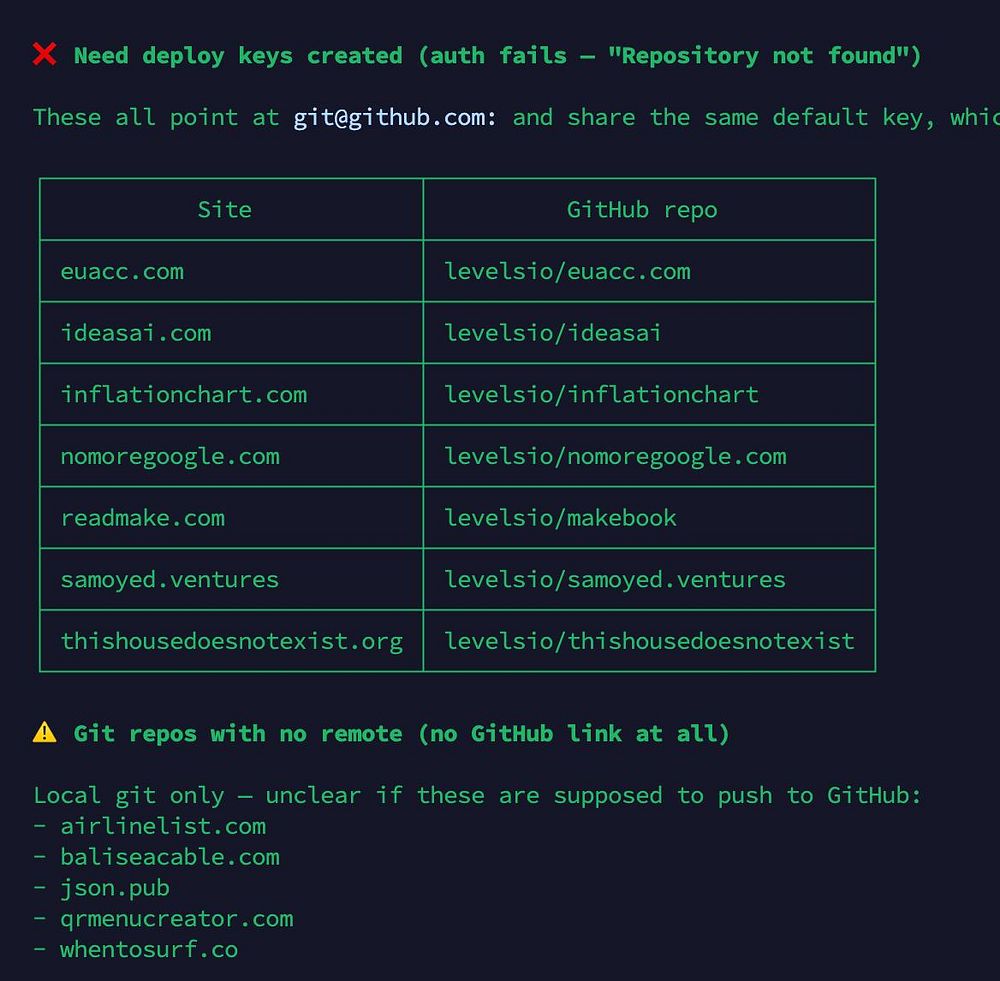Select thishousedoesnotexist.org site cell
The image size is (1000, 981).
[231, 641]
